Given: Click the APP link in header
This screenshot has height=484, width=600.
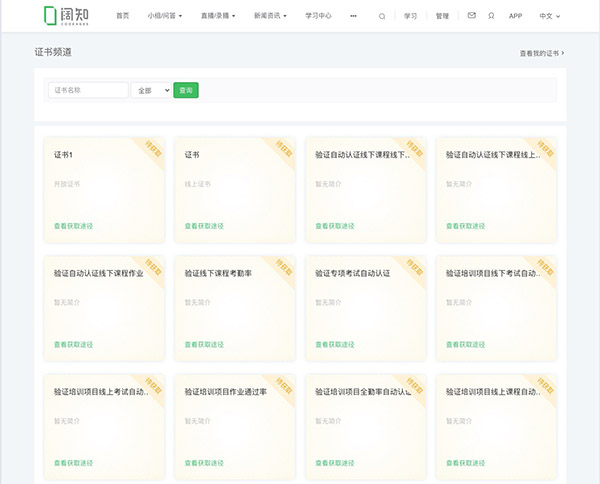Looking at the screenshot, I should (x=515, y=16).
